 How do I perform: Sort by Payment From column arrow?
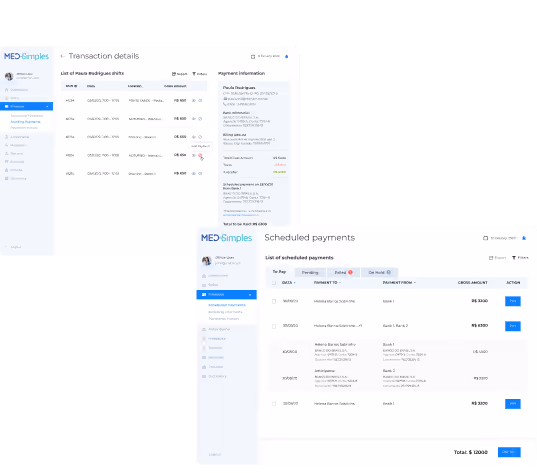pyautogui.click(x=415, y=283)
